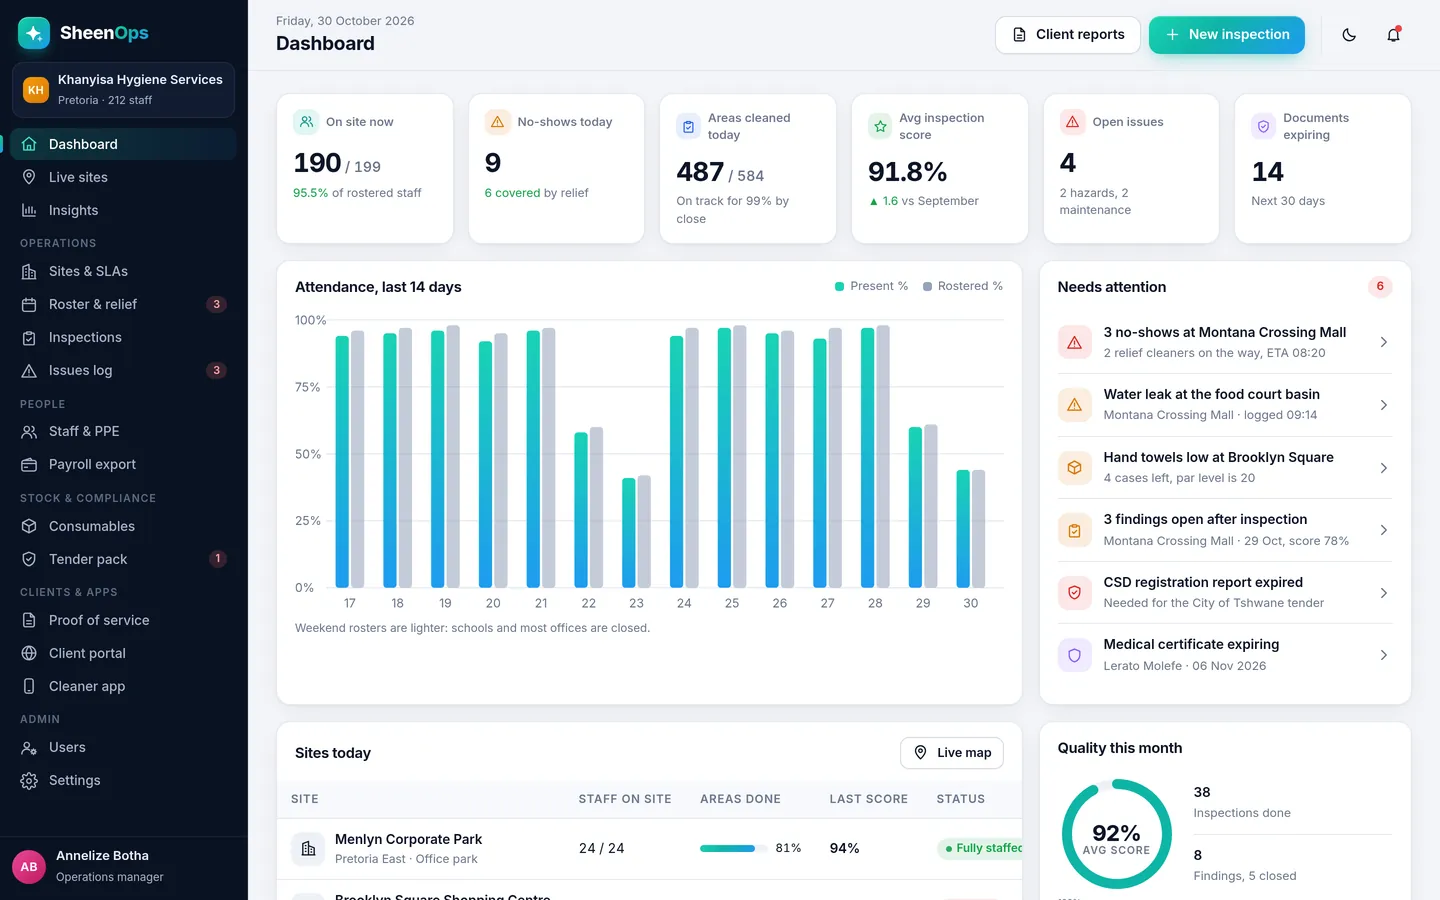
Task: Open Inspections in the sidebar
Action: coord(124,337)
